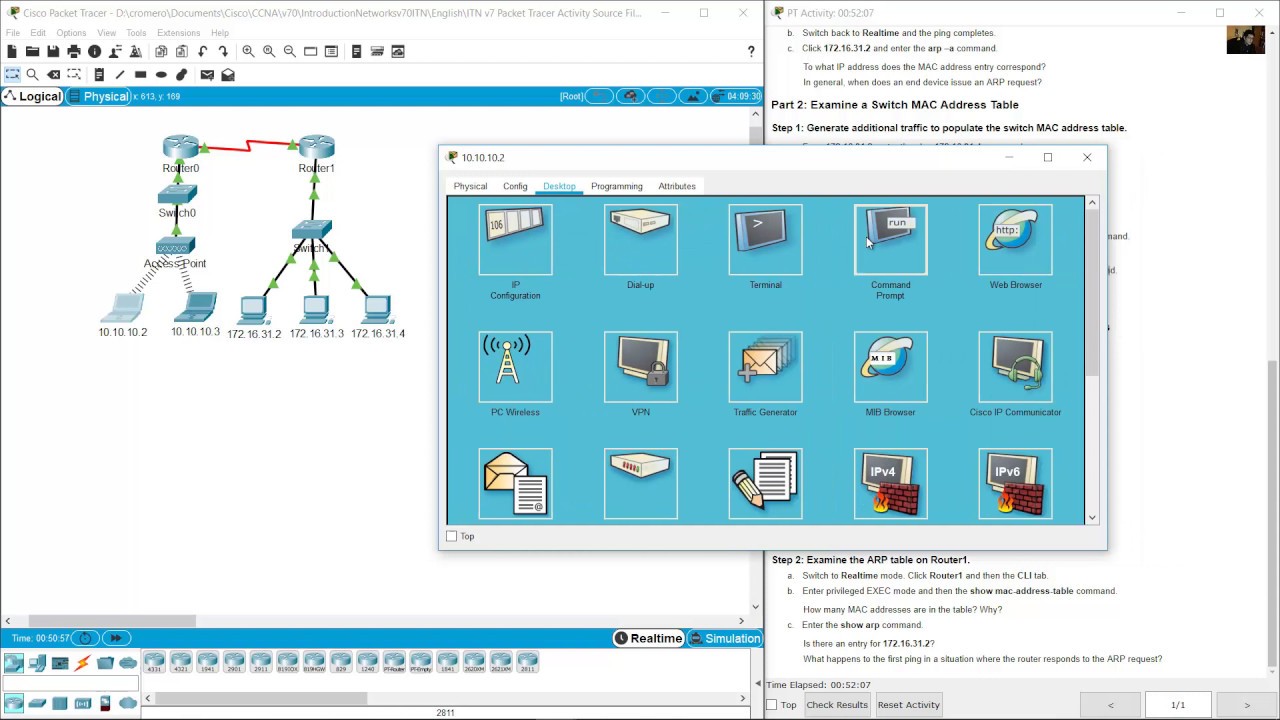Image resolution: width=1280 pixels, height=720 pixels.
Task: Click the Print toolbar icon
Action: (x=73, y=51)
